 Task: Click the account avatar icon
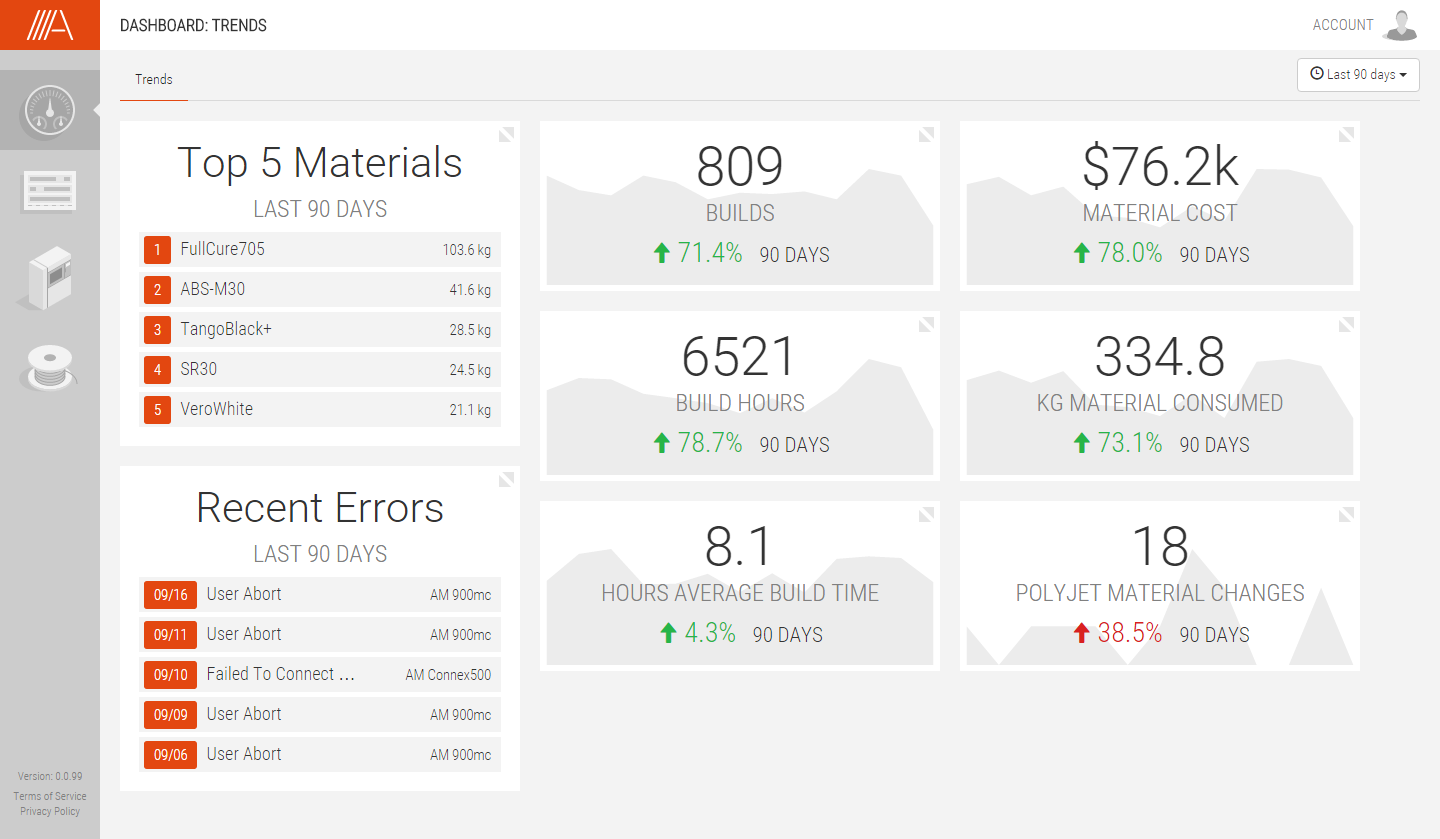tap(1400, 25)
